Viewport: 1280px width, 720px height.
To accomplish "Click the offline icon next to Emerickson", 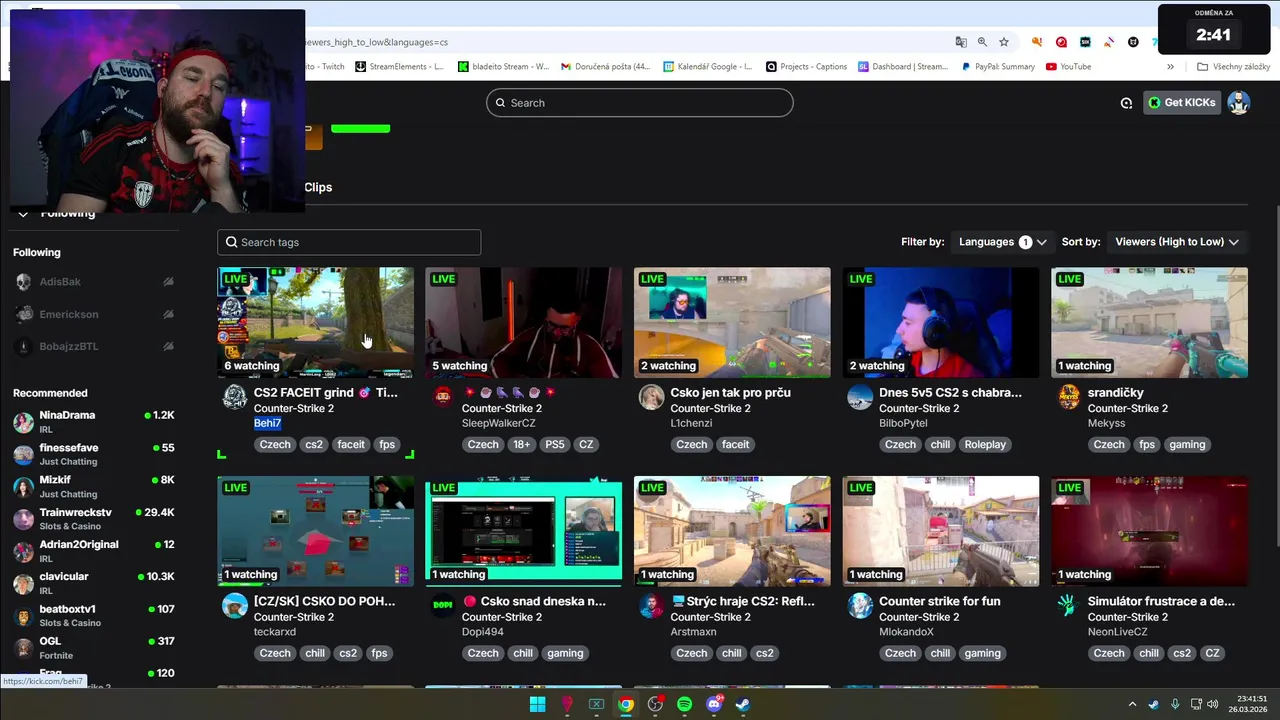I will click(168, 315).
